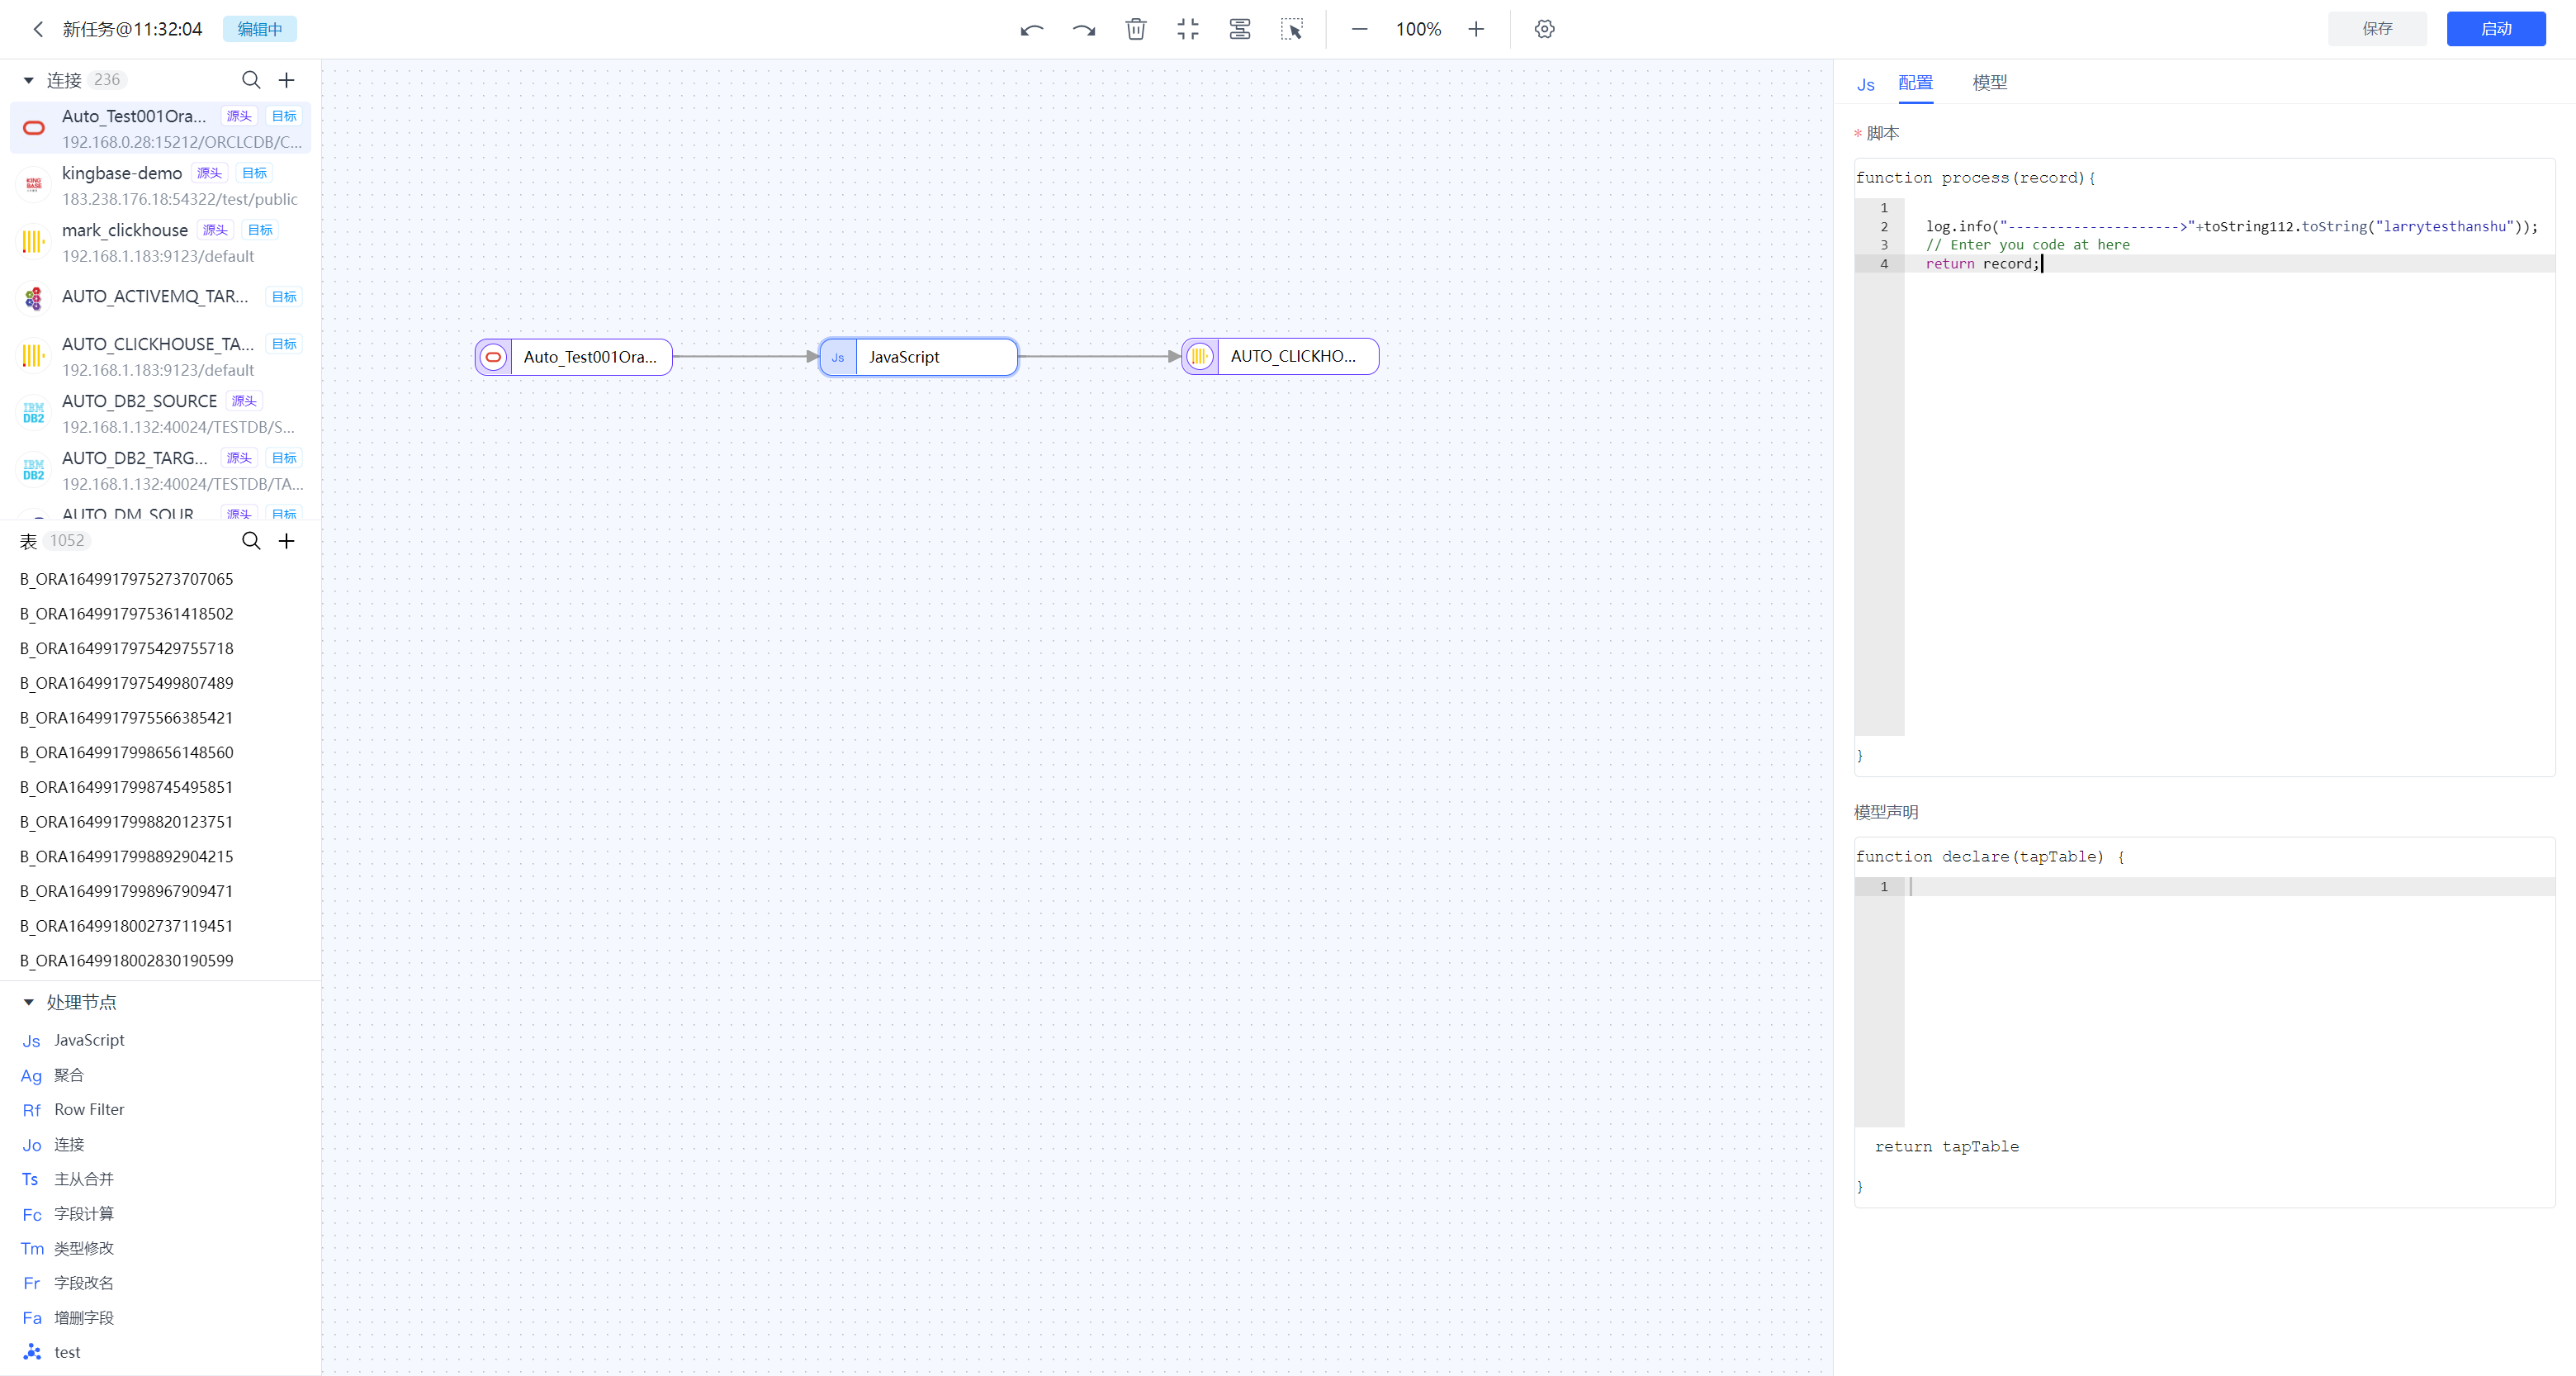
Task: Activate the drag-select cursor tool
Action: coord(1291,29)
